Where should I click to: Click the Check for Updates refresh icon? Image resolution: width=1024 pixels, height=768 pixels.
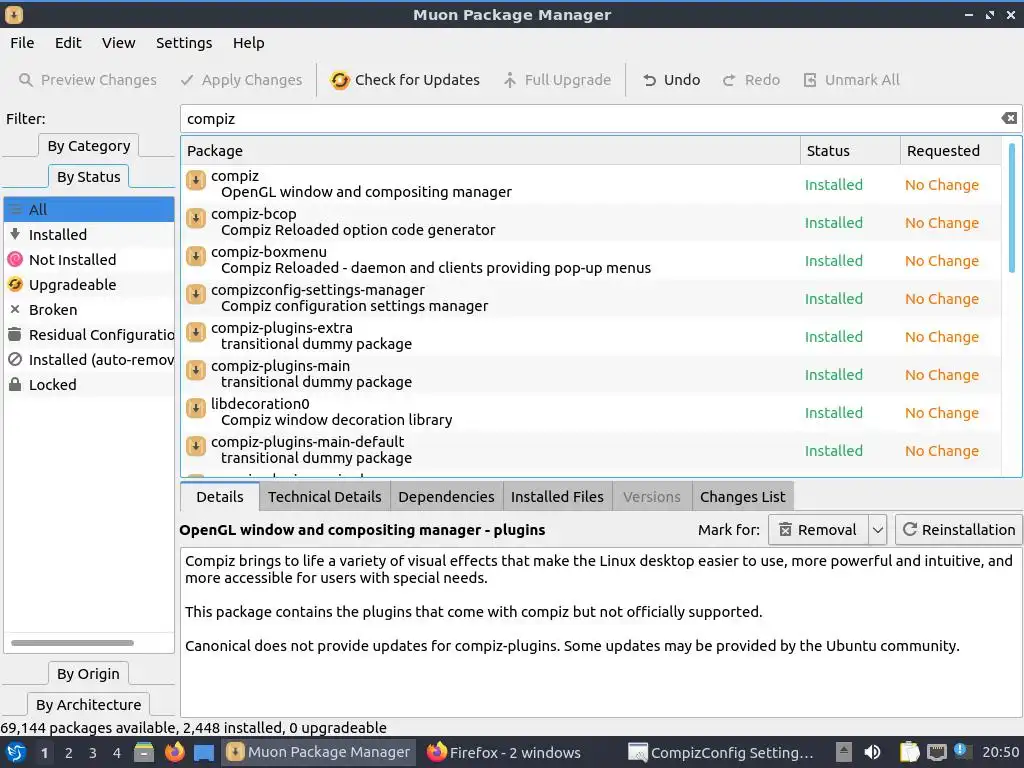pyautogui.click(x=340, y=80)
